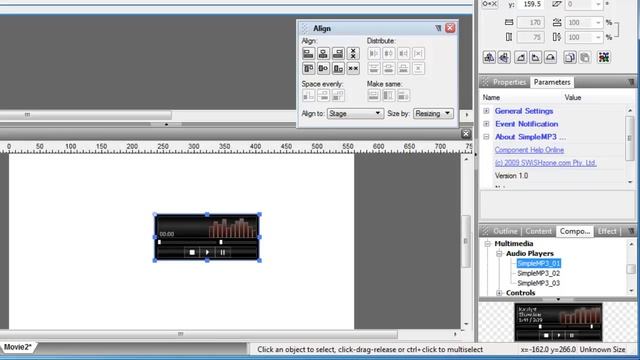Click the first flip icon in transform row
640x360 pixels.
(489, 57)
